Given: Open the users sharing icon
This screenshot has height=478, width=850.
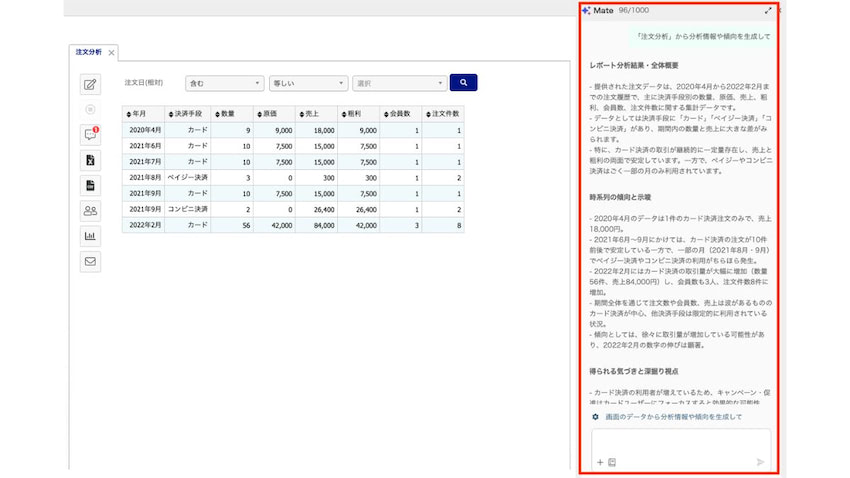Looking at the screenshot, I should [90, 211].
